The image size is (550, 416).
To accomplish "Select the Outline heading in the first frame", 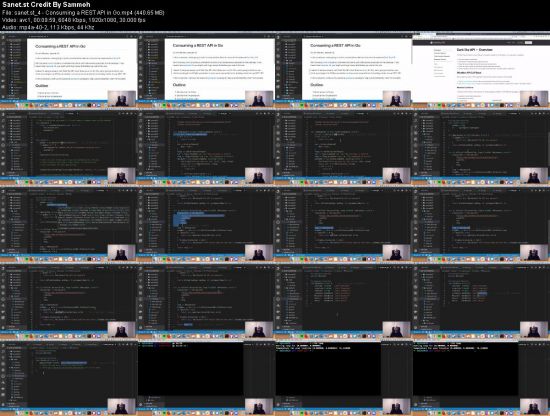I will pyautogui.click(x=41, y=86).
